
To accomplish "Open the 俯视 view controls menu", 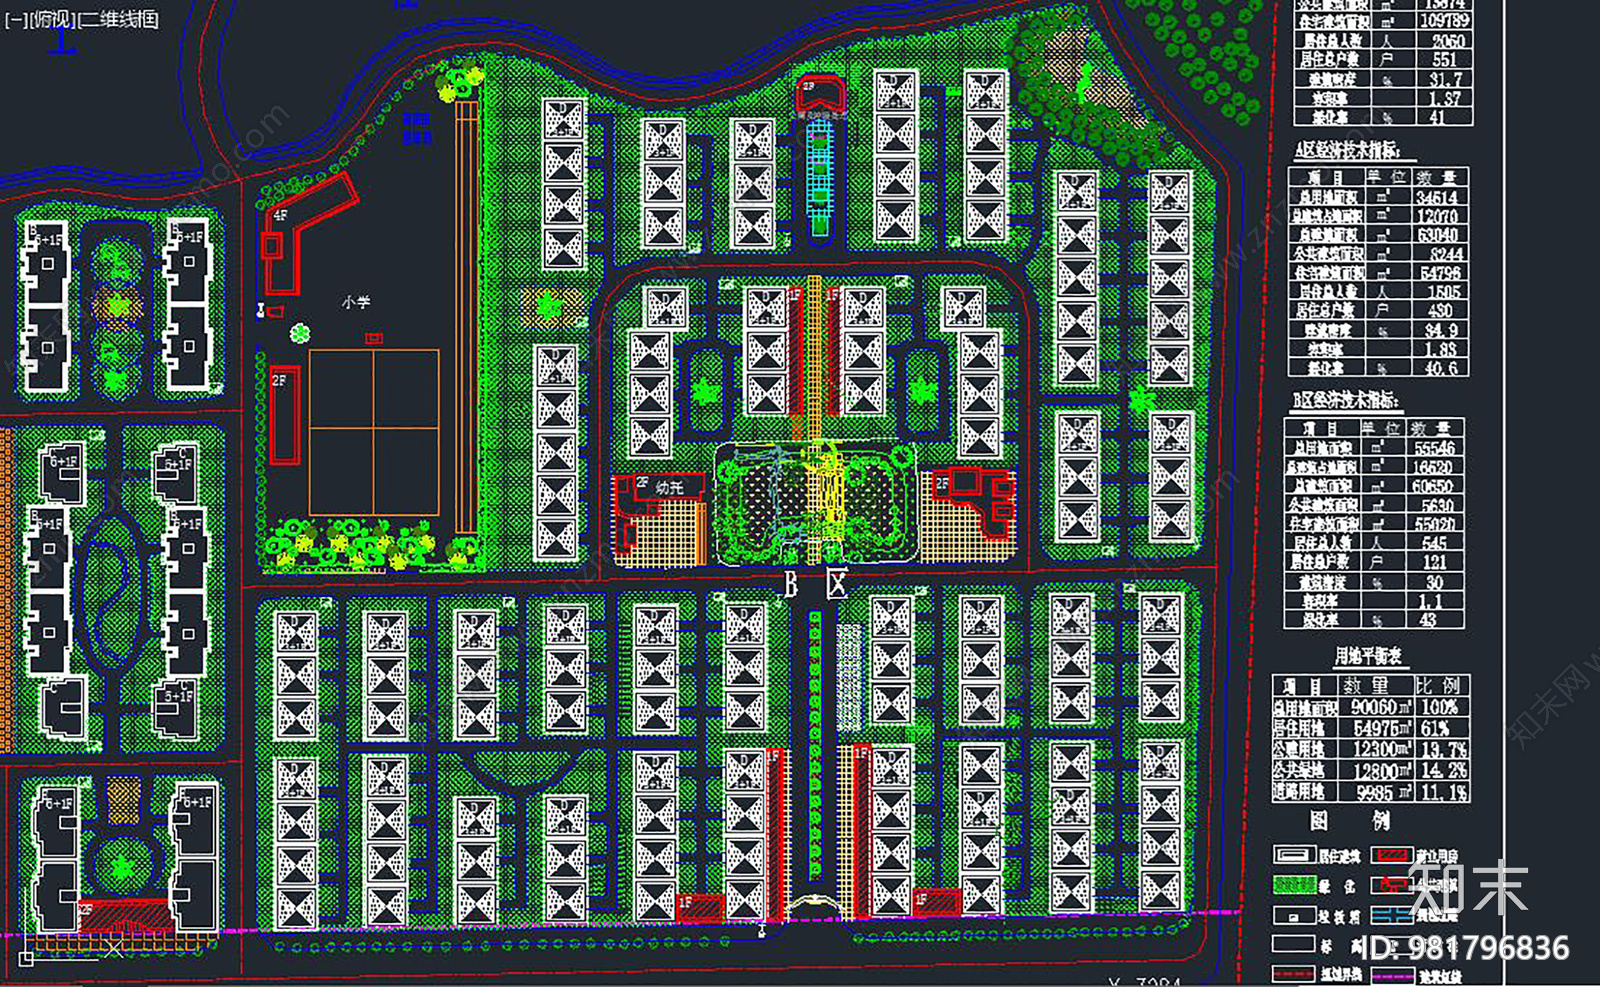I will 52,20.
